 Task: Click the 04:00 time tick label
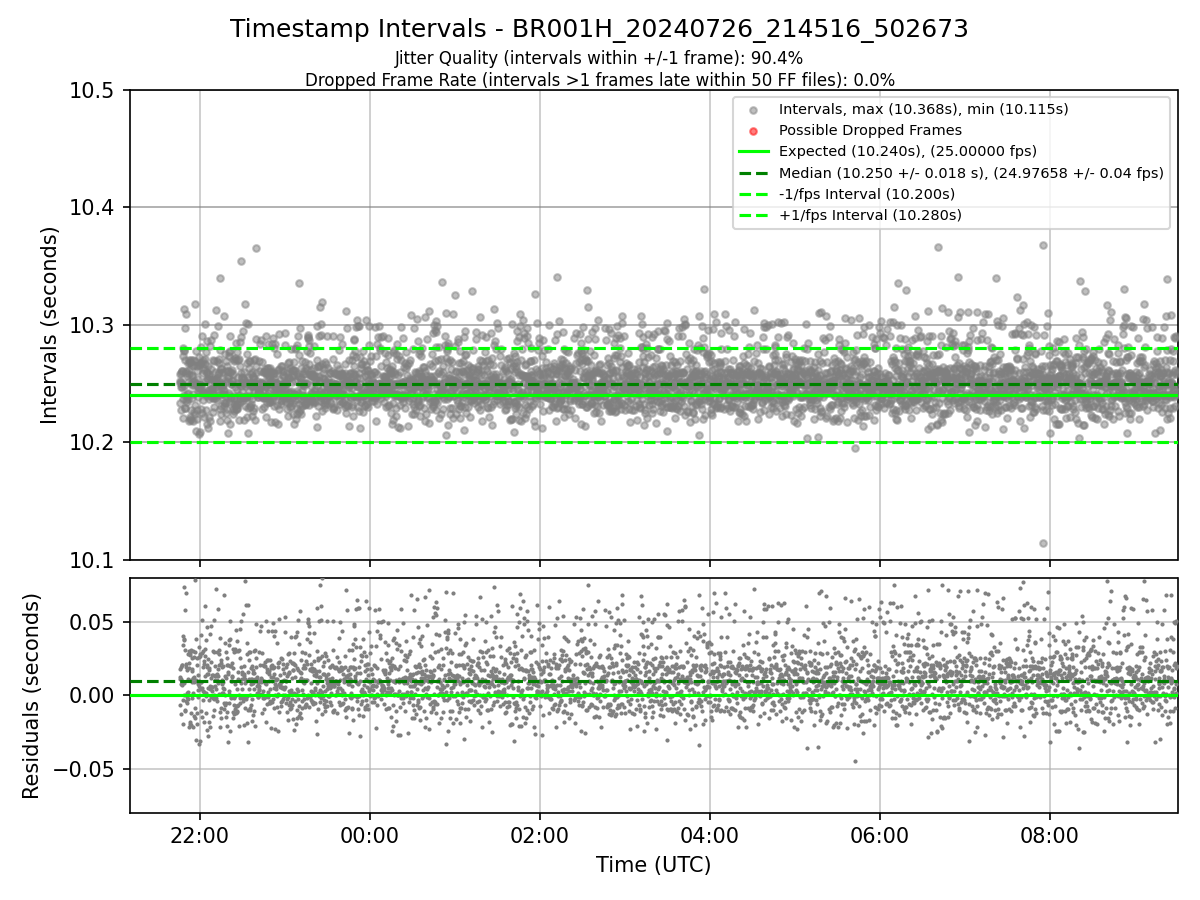tap(710, 835)
